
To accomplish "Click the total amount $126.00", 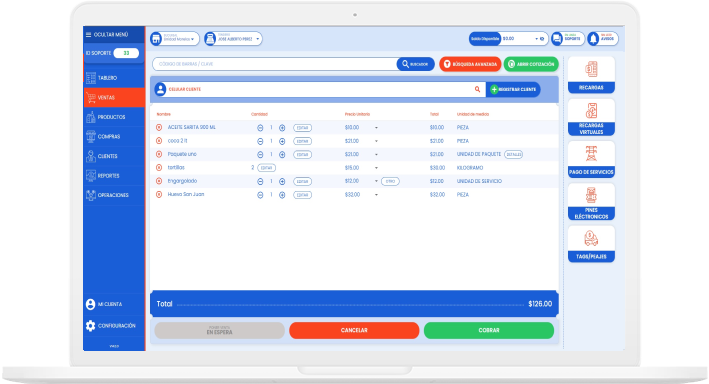I will point(540,304).
